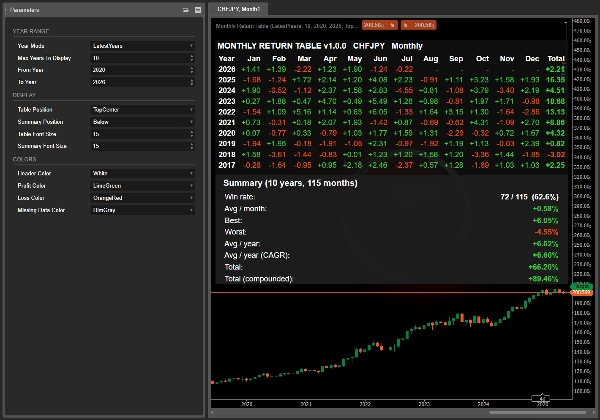Viewport: 600px width, 420px height.
Task: Click the From Year value field
Action: click(140, 70)
